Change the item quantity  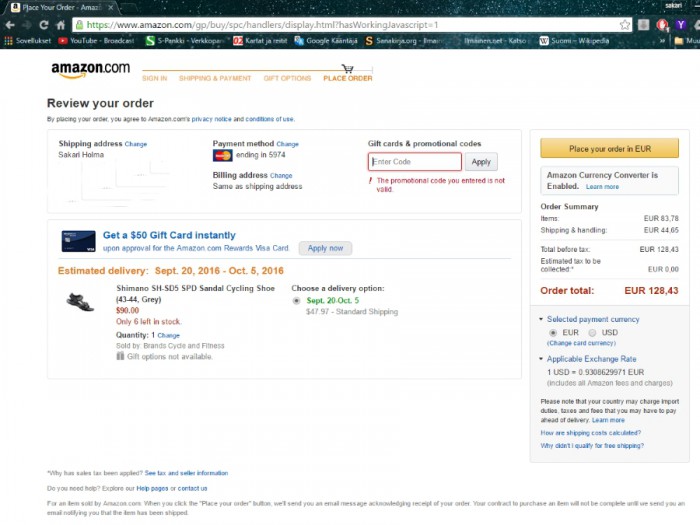coord(168,335)
